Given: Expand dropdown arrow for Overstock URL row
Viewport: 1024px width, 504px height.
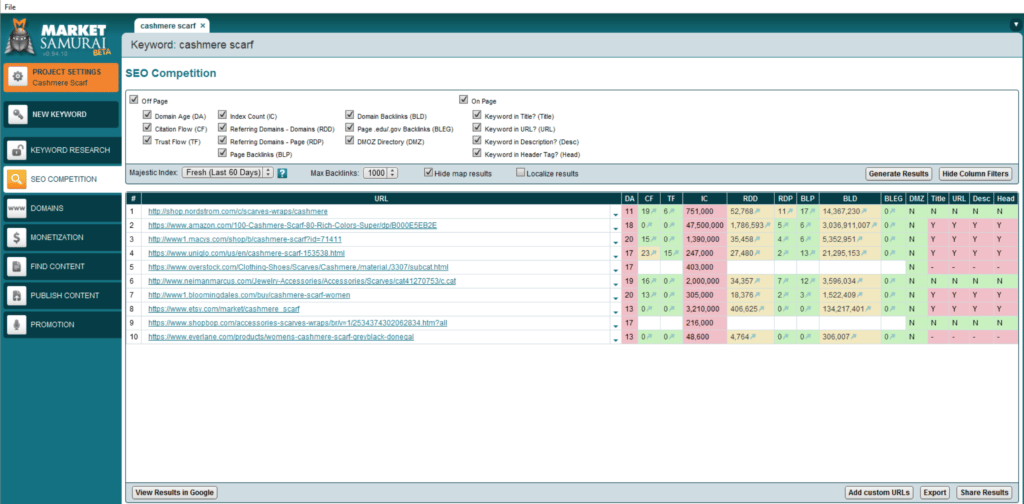Looking at the screenshot, I should (x=615, y=270).
